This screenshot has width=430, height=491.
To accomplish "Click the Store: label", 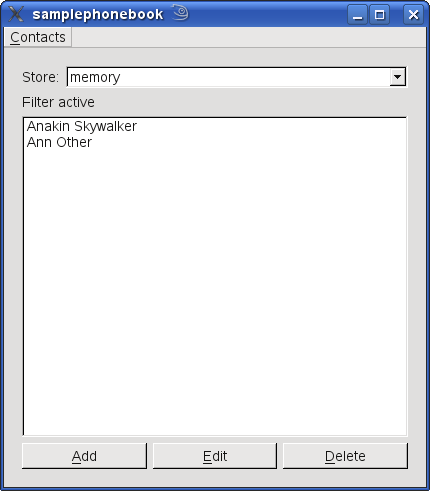I will coord(40,77).
